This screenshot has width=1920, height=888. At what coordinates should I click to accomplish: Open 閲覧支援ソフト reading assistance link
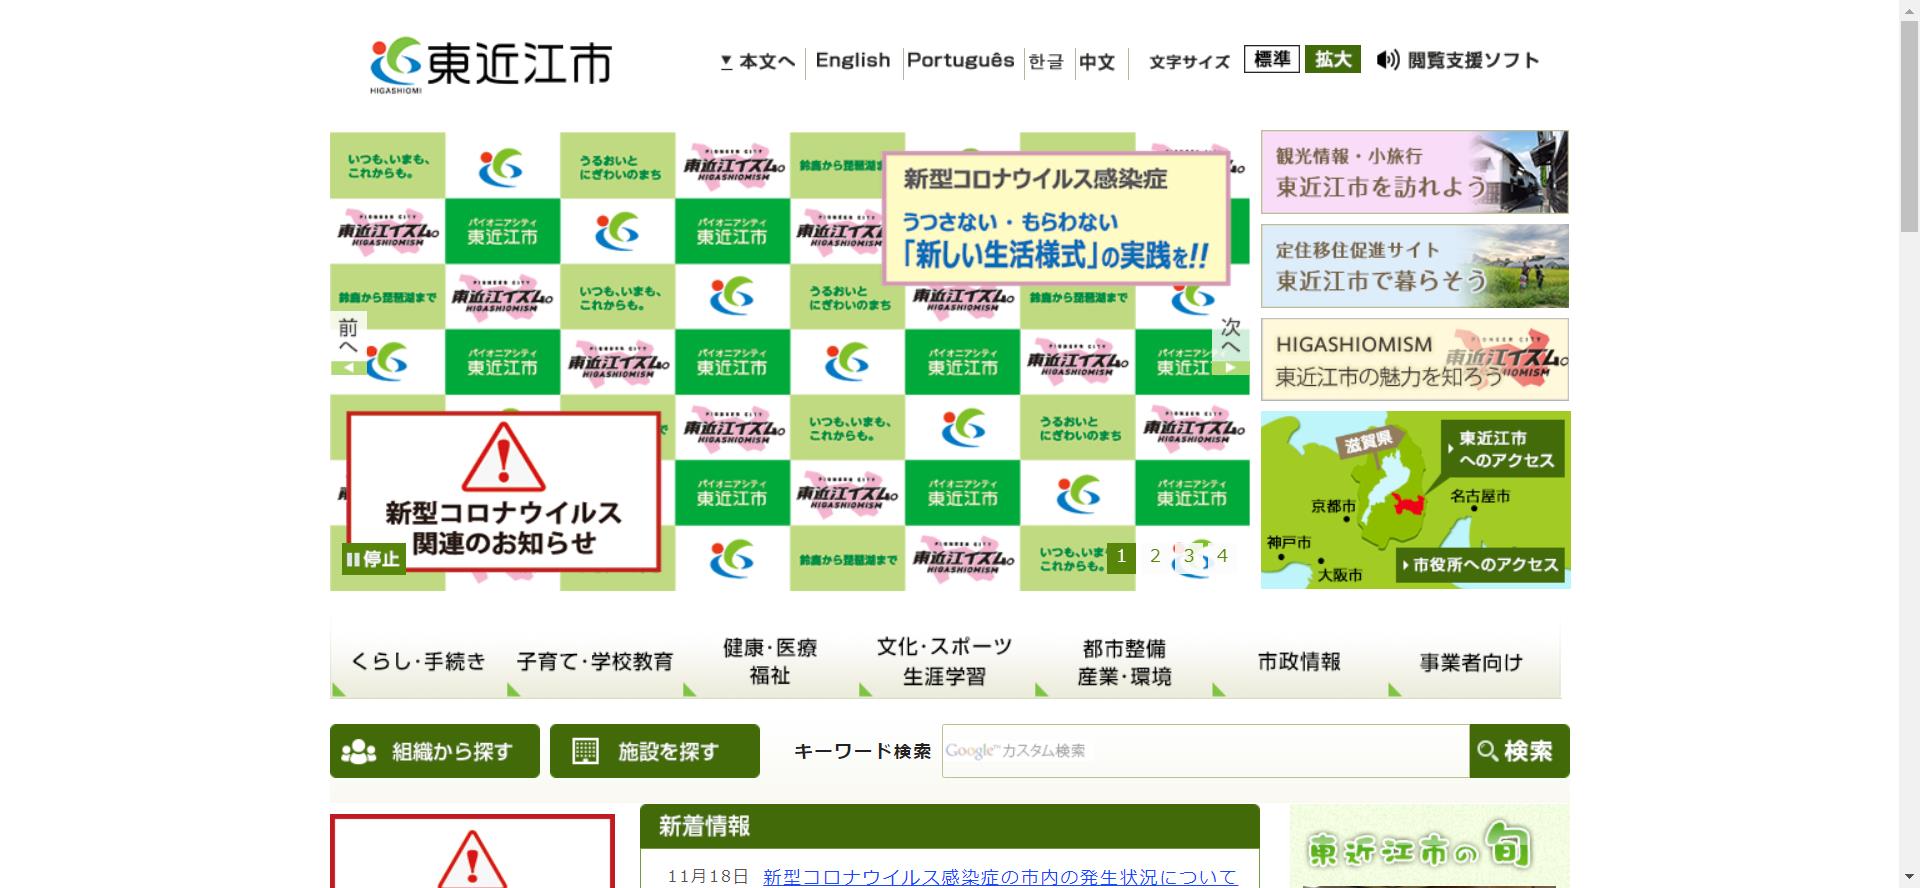click(x=1458, y=60)
